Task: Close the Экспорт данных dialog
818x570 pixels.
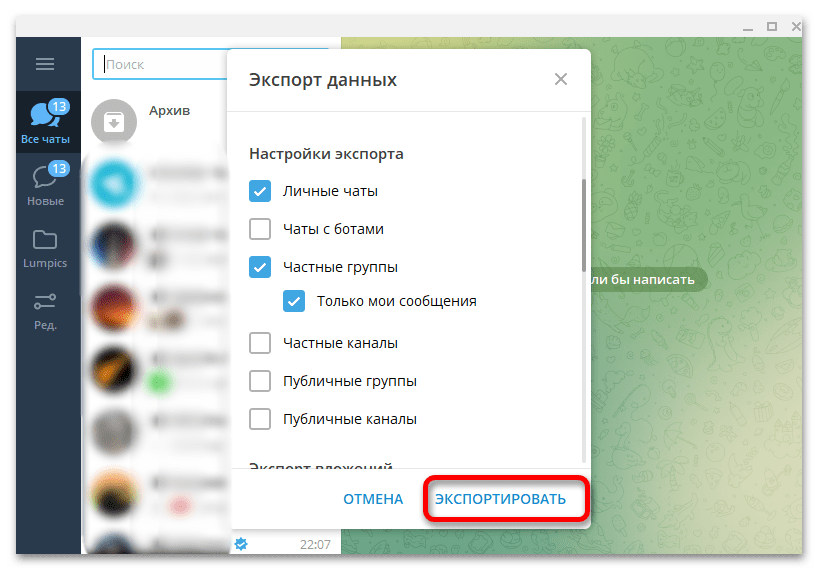Action: (x=561, y=79)
